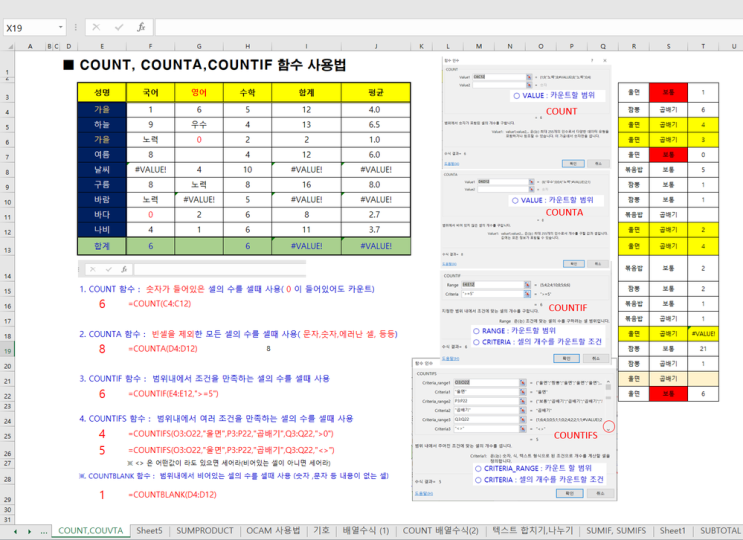Click the next sheet navigation arrow
The width and height of the screenshot is (743, 540).
coord(29,531)
